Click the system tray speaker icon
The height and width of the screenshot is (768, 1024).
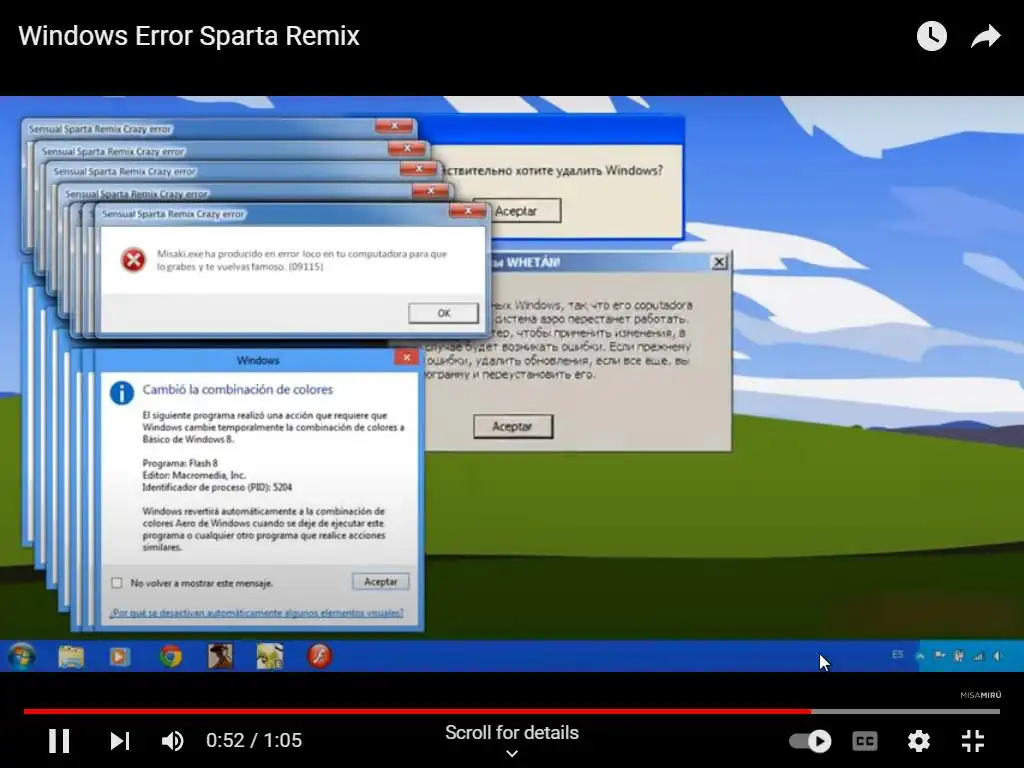997,656
